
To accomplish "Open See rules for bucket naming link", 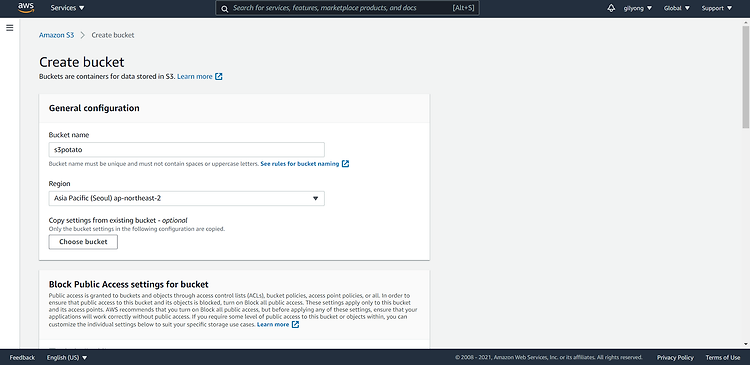I will 300,164.
